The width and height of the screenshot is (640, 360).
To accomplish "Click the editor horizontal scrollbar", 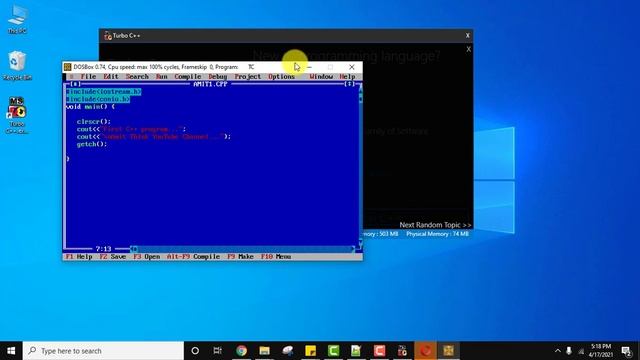I will [243, 249].
